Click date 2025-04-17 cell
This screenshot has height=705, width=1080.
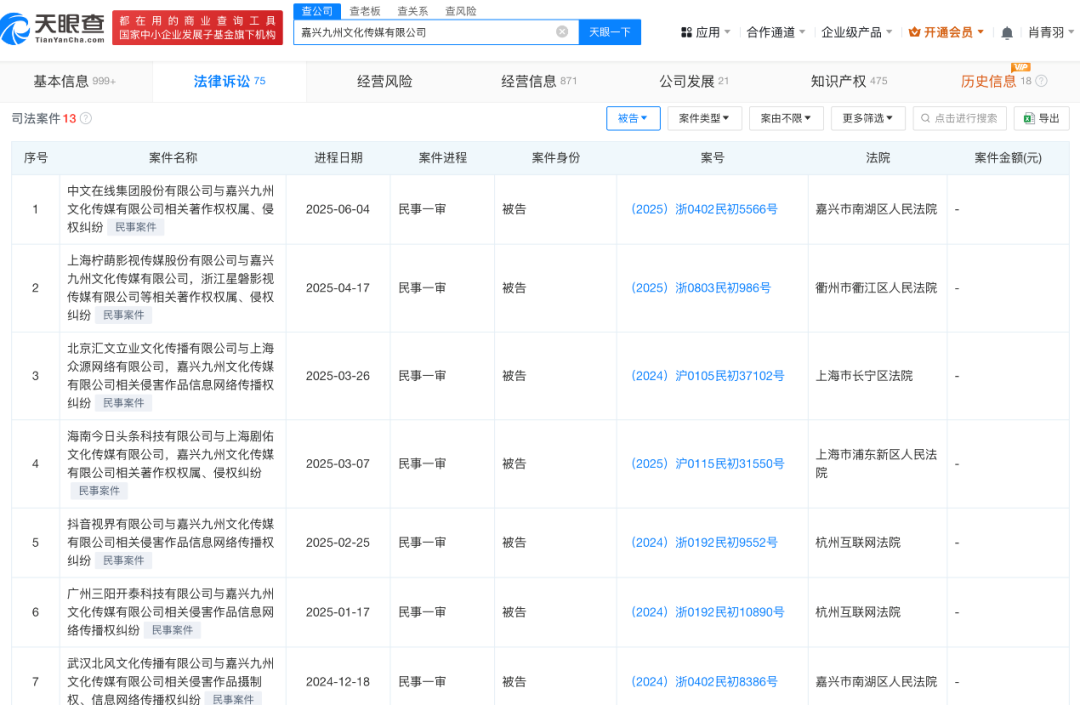[x=338, y=288]
